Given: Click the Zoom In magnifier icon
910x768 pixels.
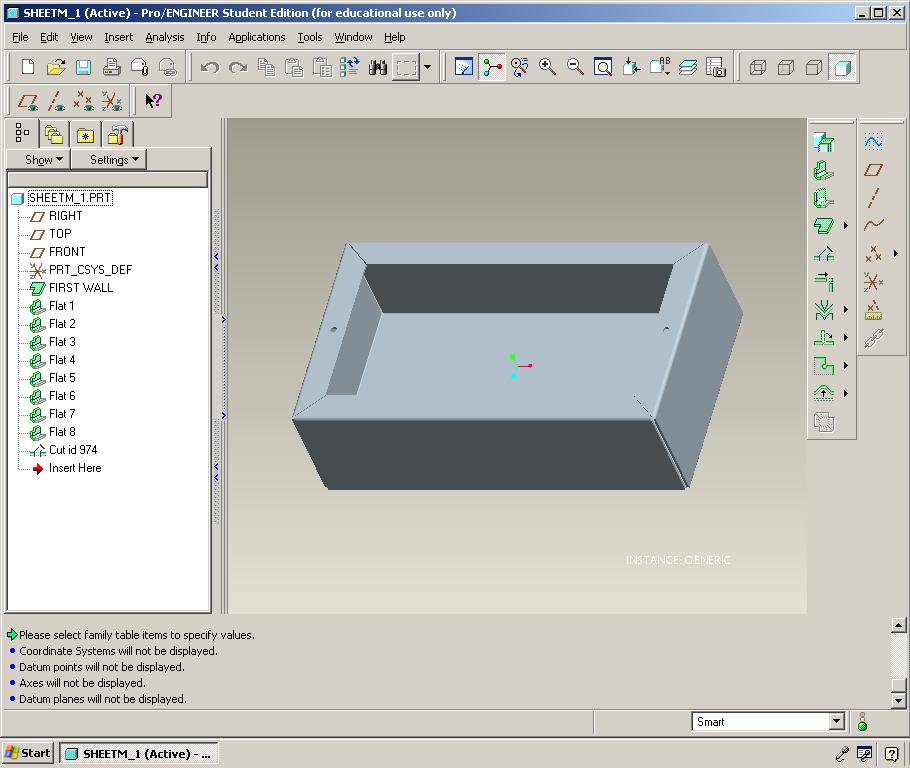Looking at the screenshot, I should (547, 67).
